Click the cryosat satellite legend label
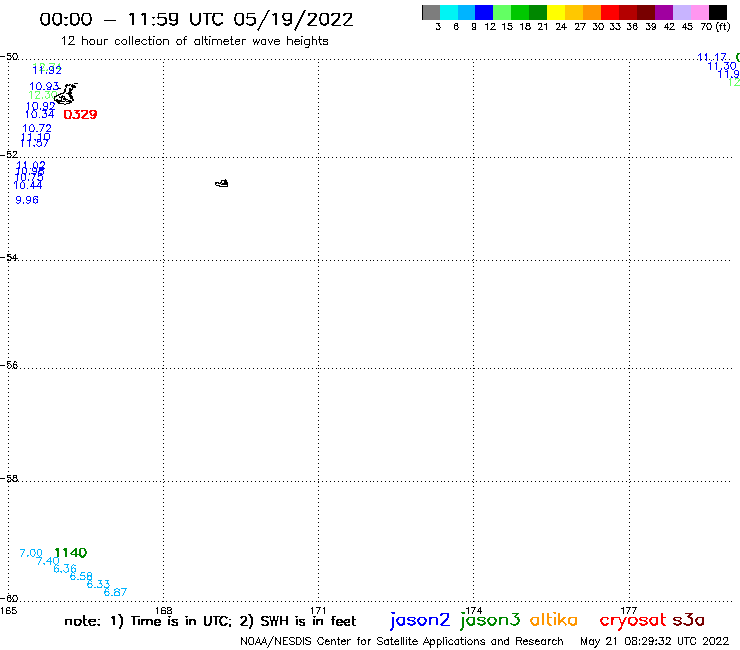 (633, 621)
